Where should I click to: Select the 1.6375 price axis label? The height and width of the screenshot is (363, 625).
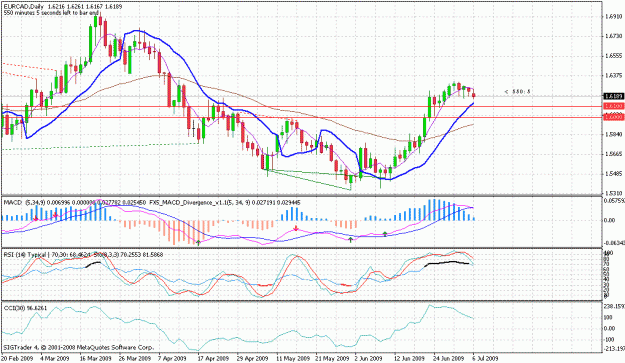[x=613, y=75]
